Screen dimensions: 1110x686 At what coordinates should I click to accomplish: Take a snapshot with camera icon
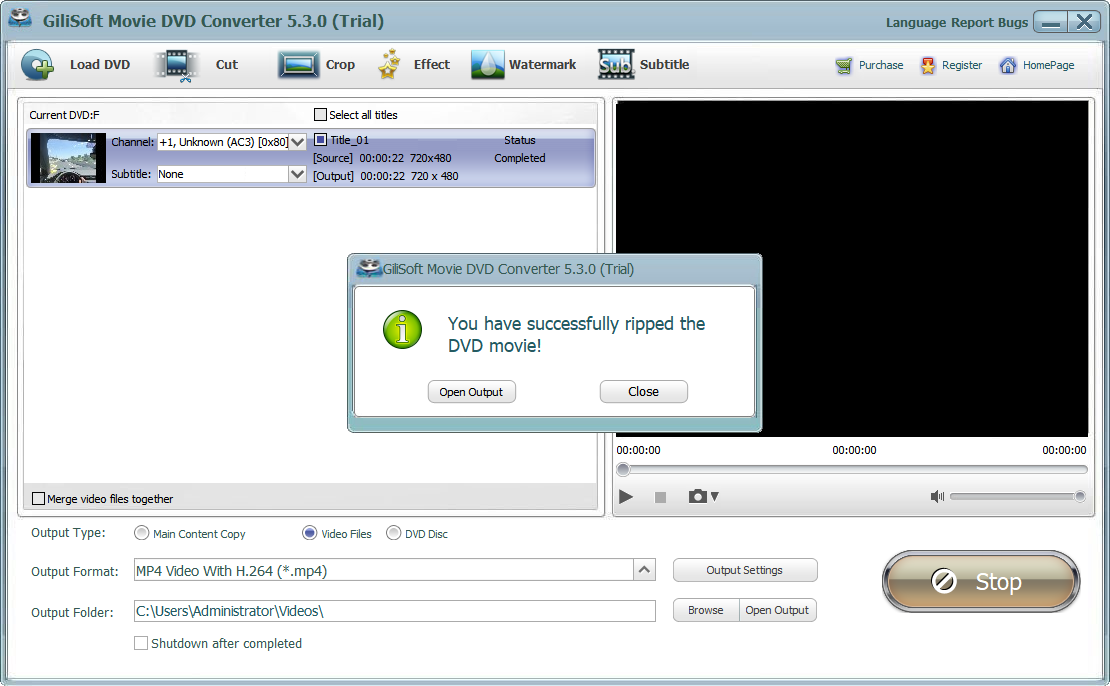pyautogui.click(x=698, y=496)
